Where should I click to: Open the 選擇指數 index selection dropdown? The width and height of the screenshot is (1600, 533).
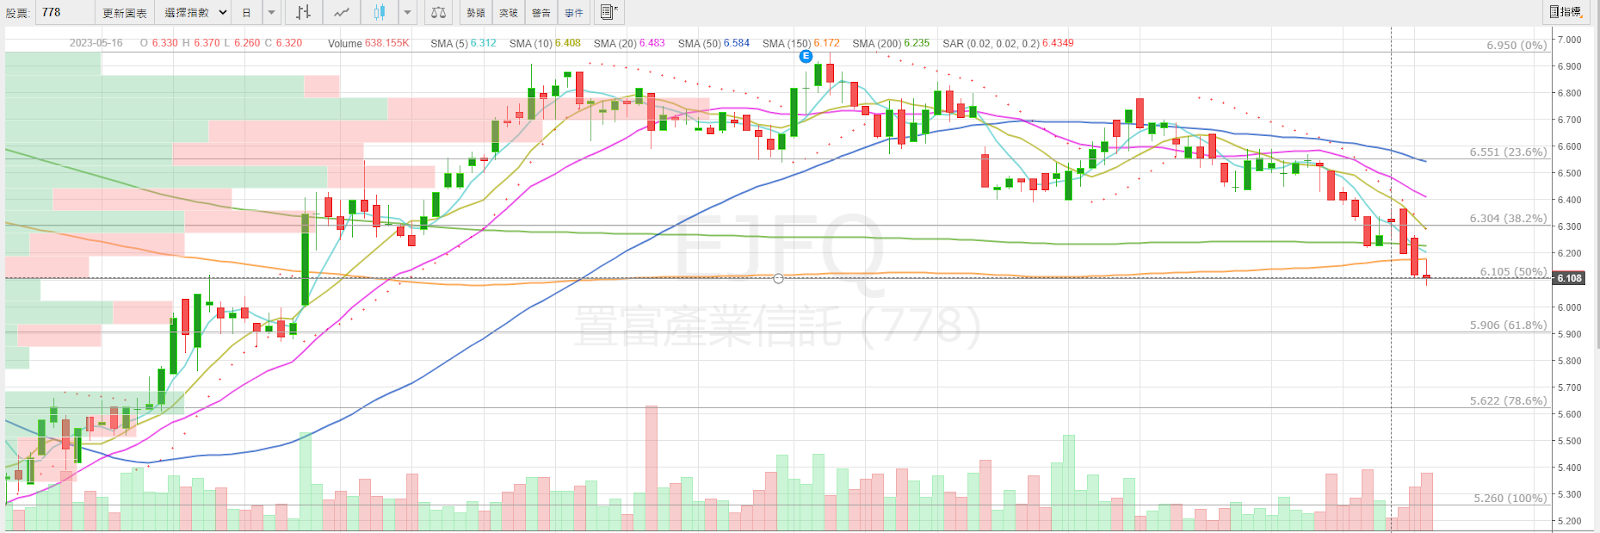click(x=194, y=13)
